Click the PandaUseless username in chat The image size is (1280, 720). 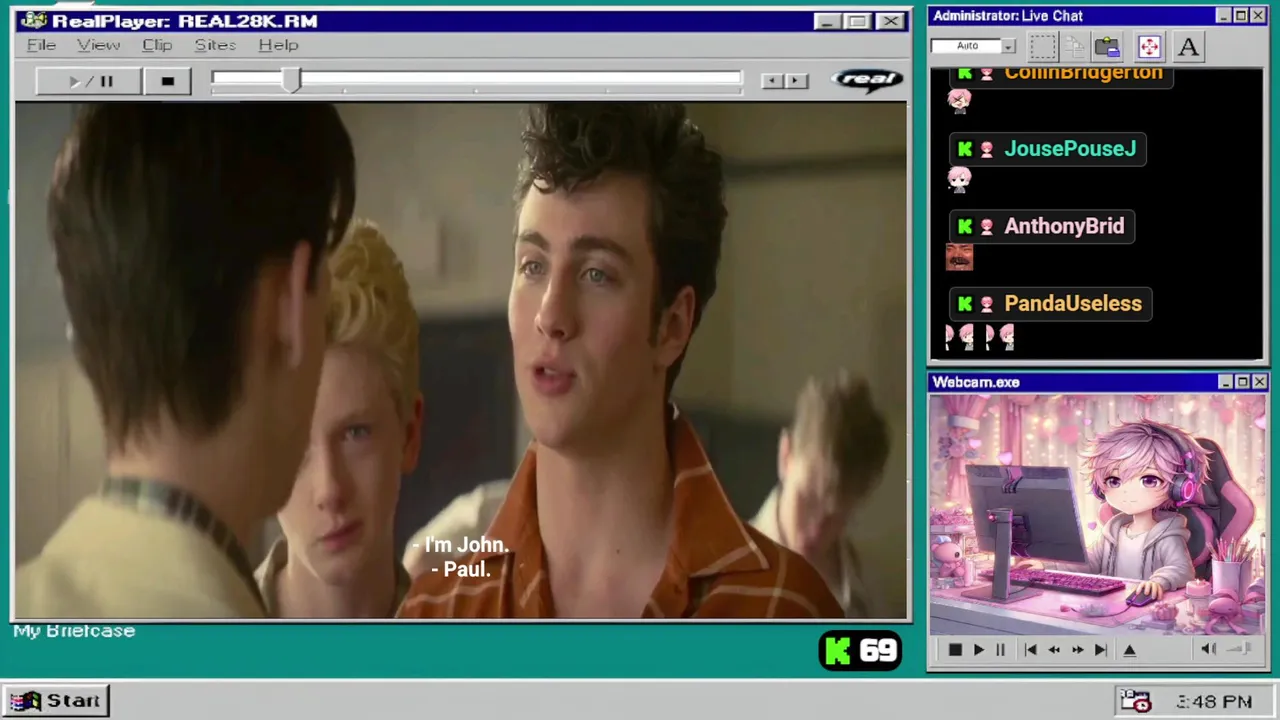tap(1072, 303)
